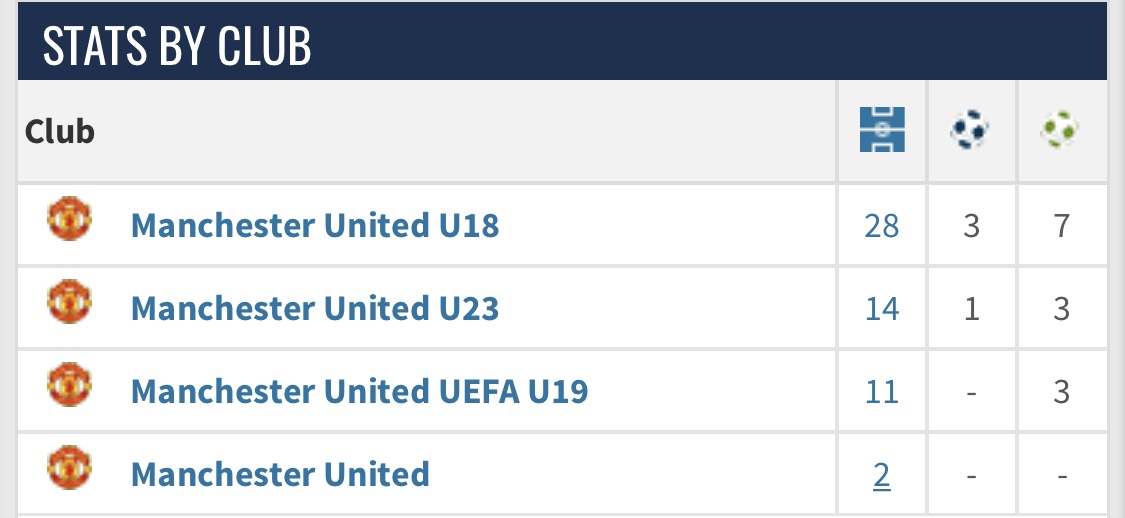Open the Manchester United U18 club link

pyautogui.click(x=315, y=225)
